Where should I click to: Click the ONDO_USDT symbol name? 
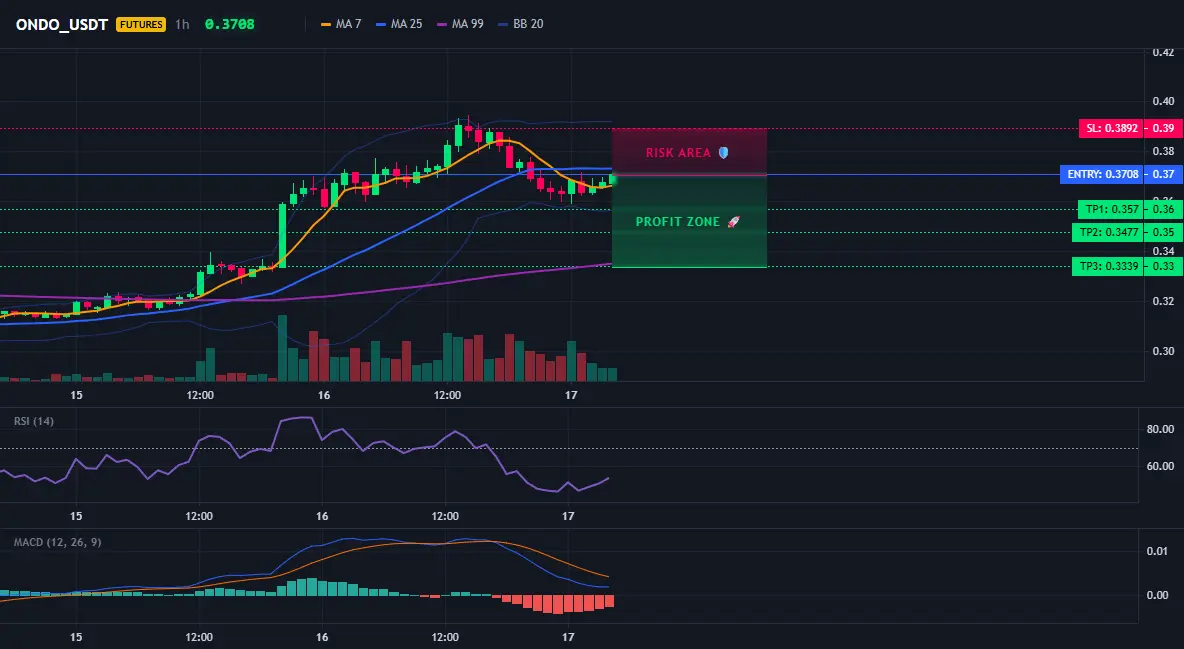click(62, 24)
